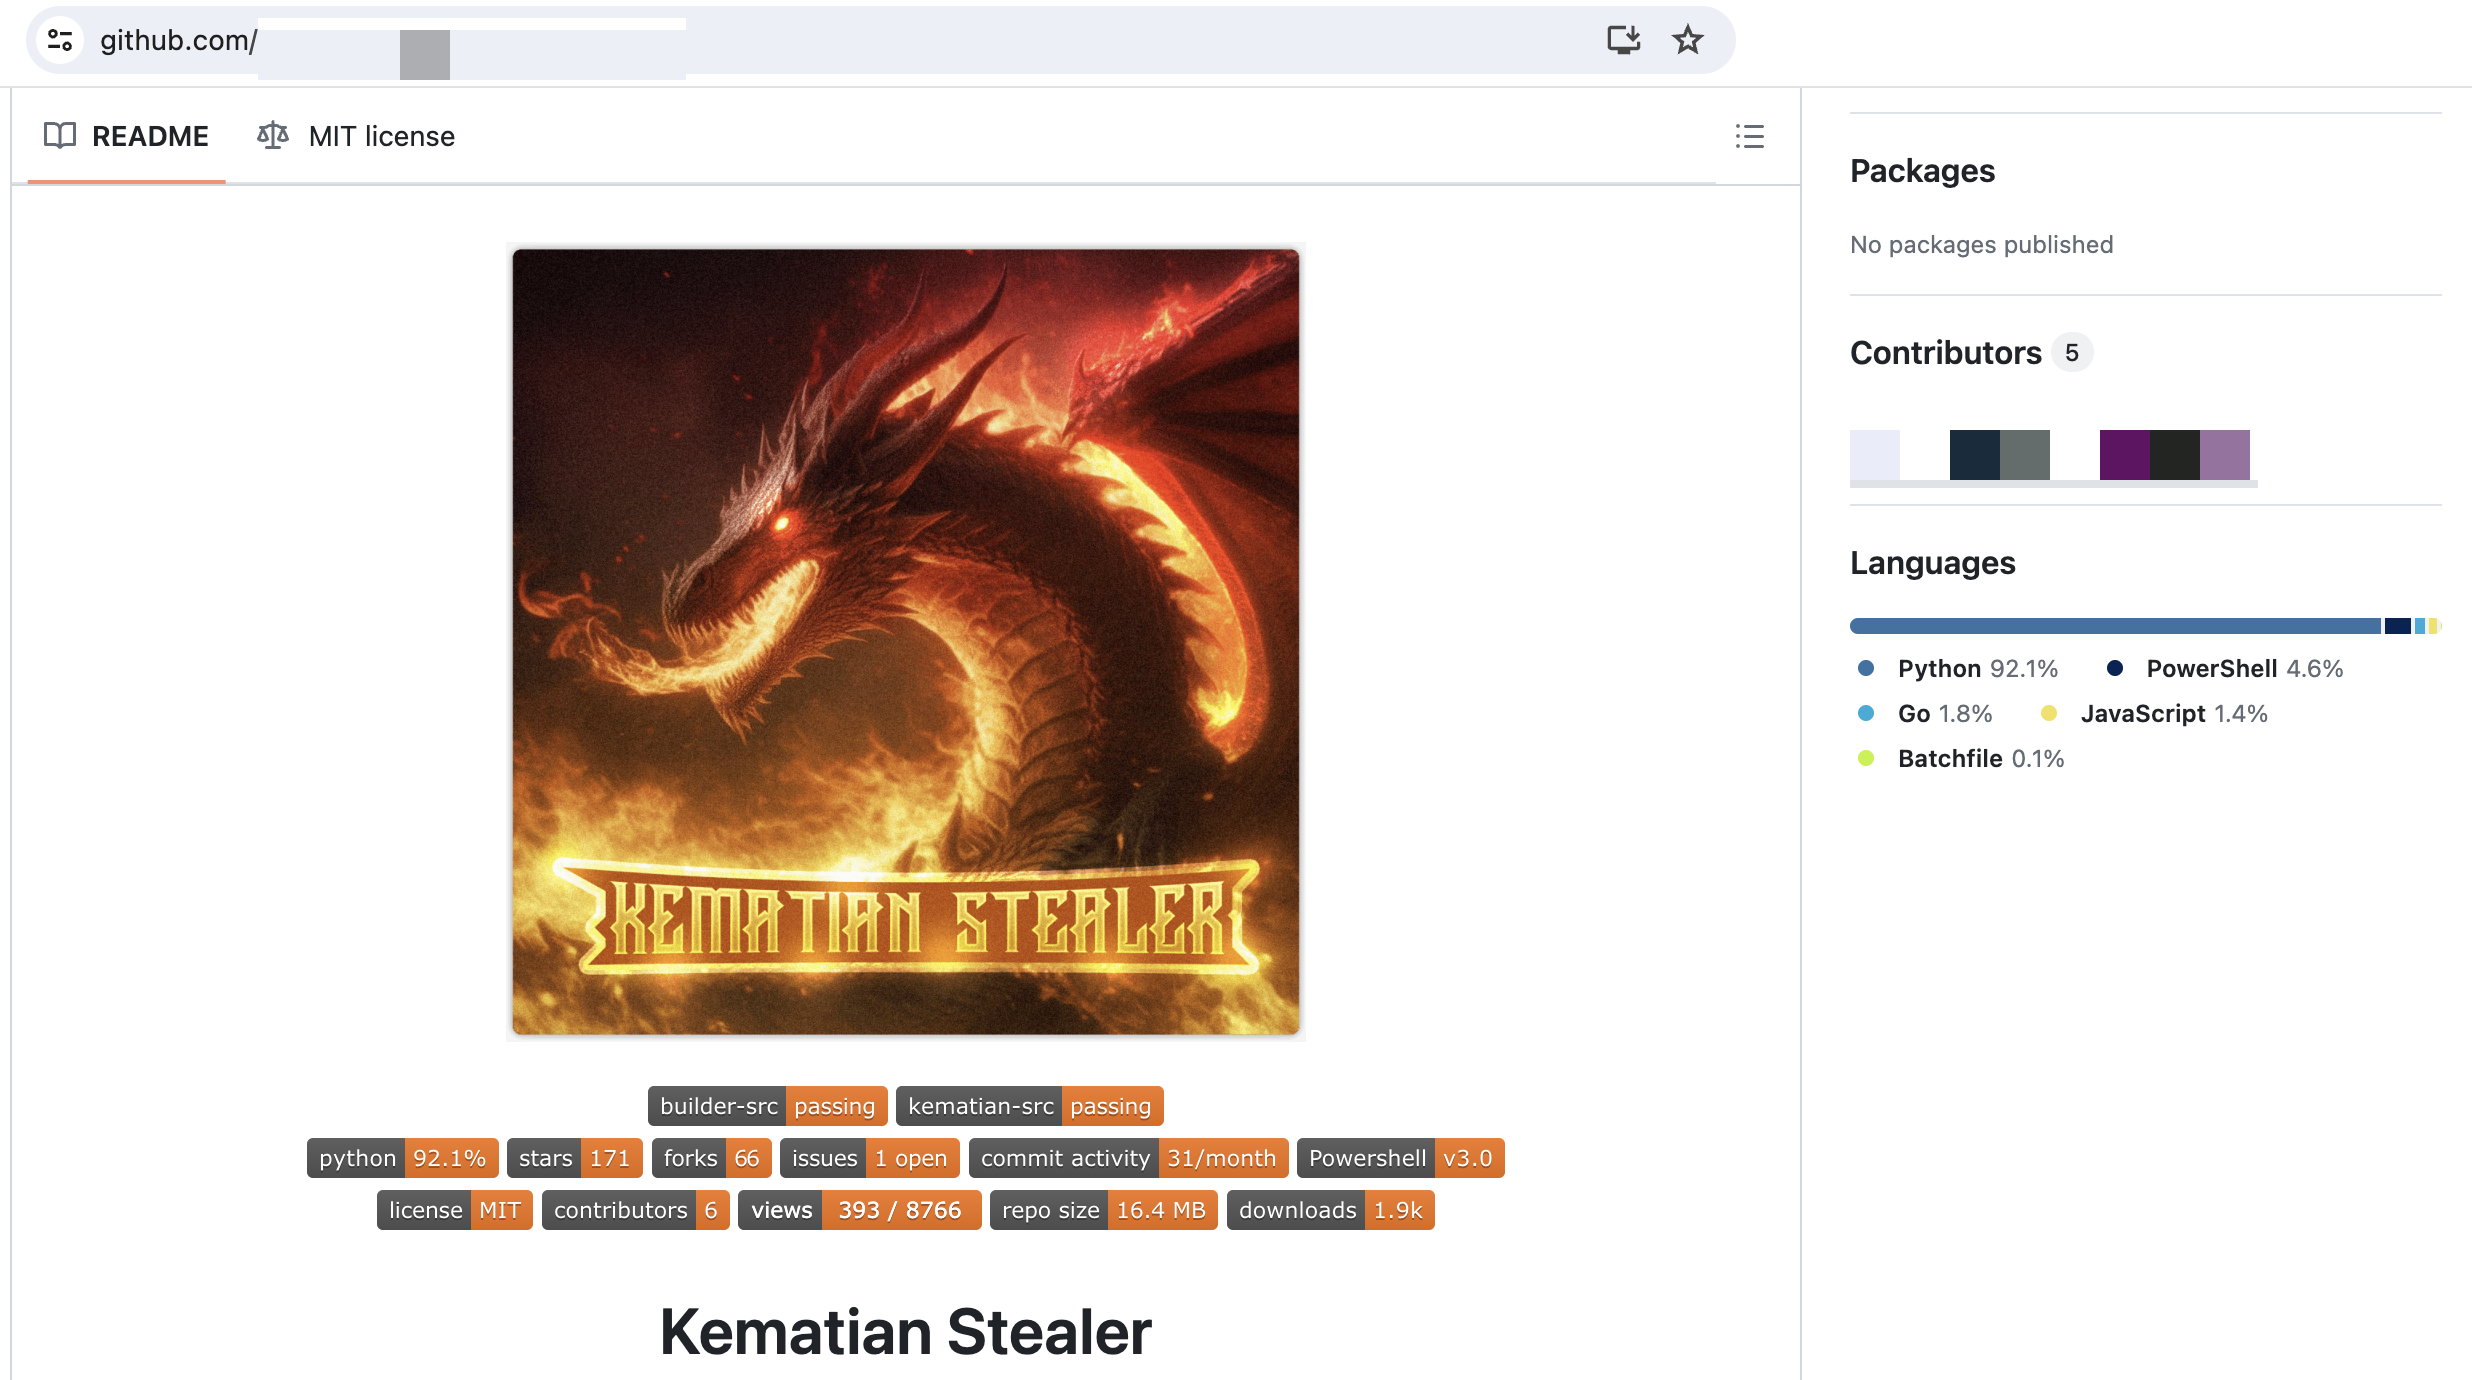This screenshot has height=1380, width=2472.
Task: Bookmark this page with the star icon
Action: [1688, 40]
